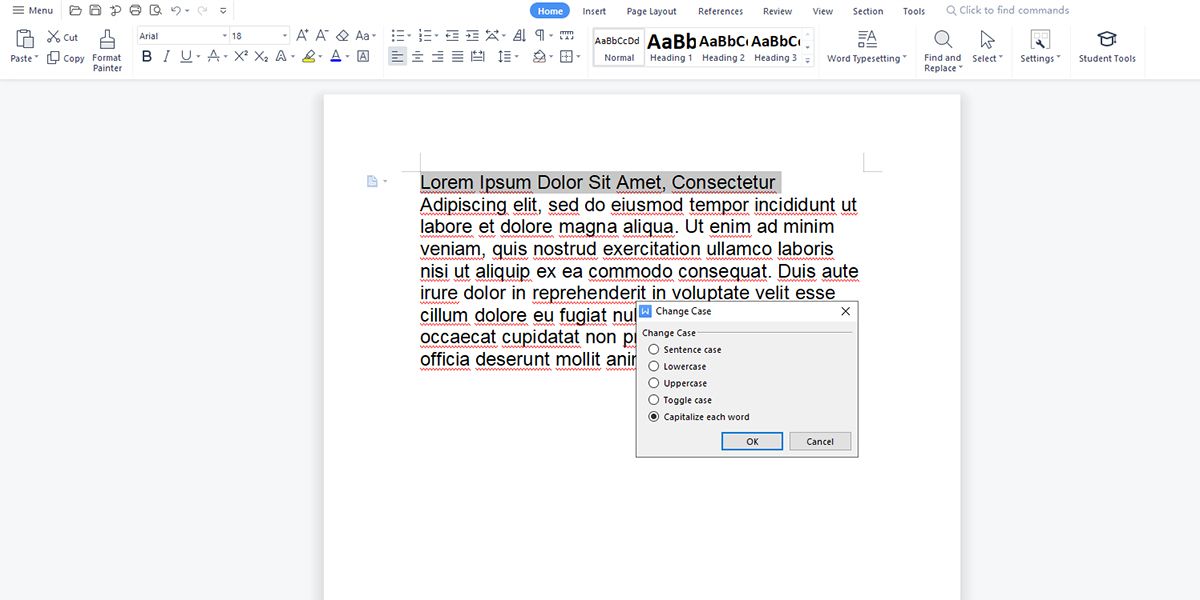Confirm with the OK button

pos(751,441)
